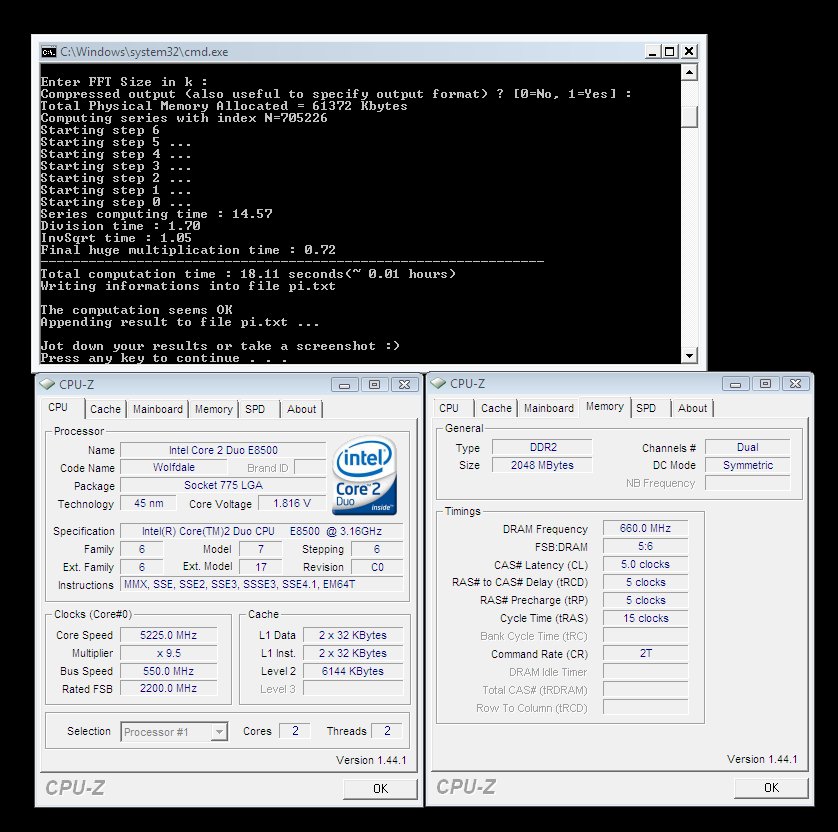Click the memory Size value 2048 MBytes

tap(542, 465)
